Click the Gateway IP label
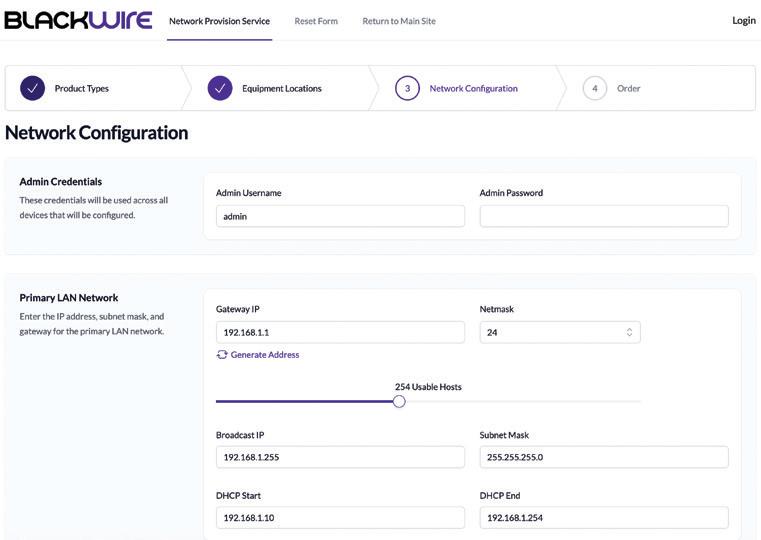The width and height of the screenshot is (761, 540). (x=238, y=309)
